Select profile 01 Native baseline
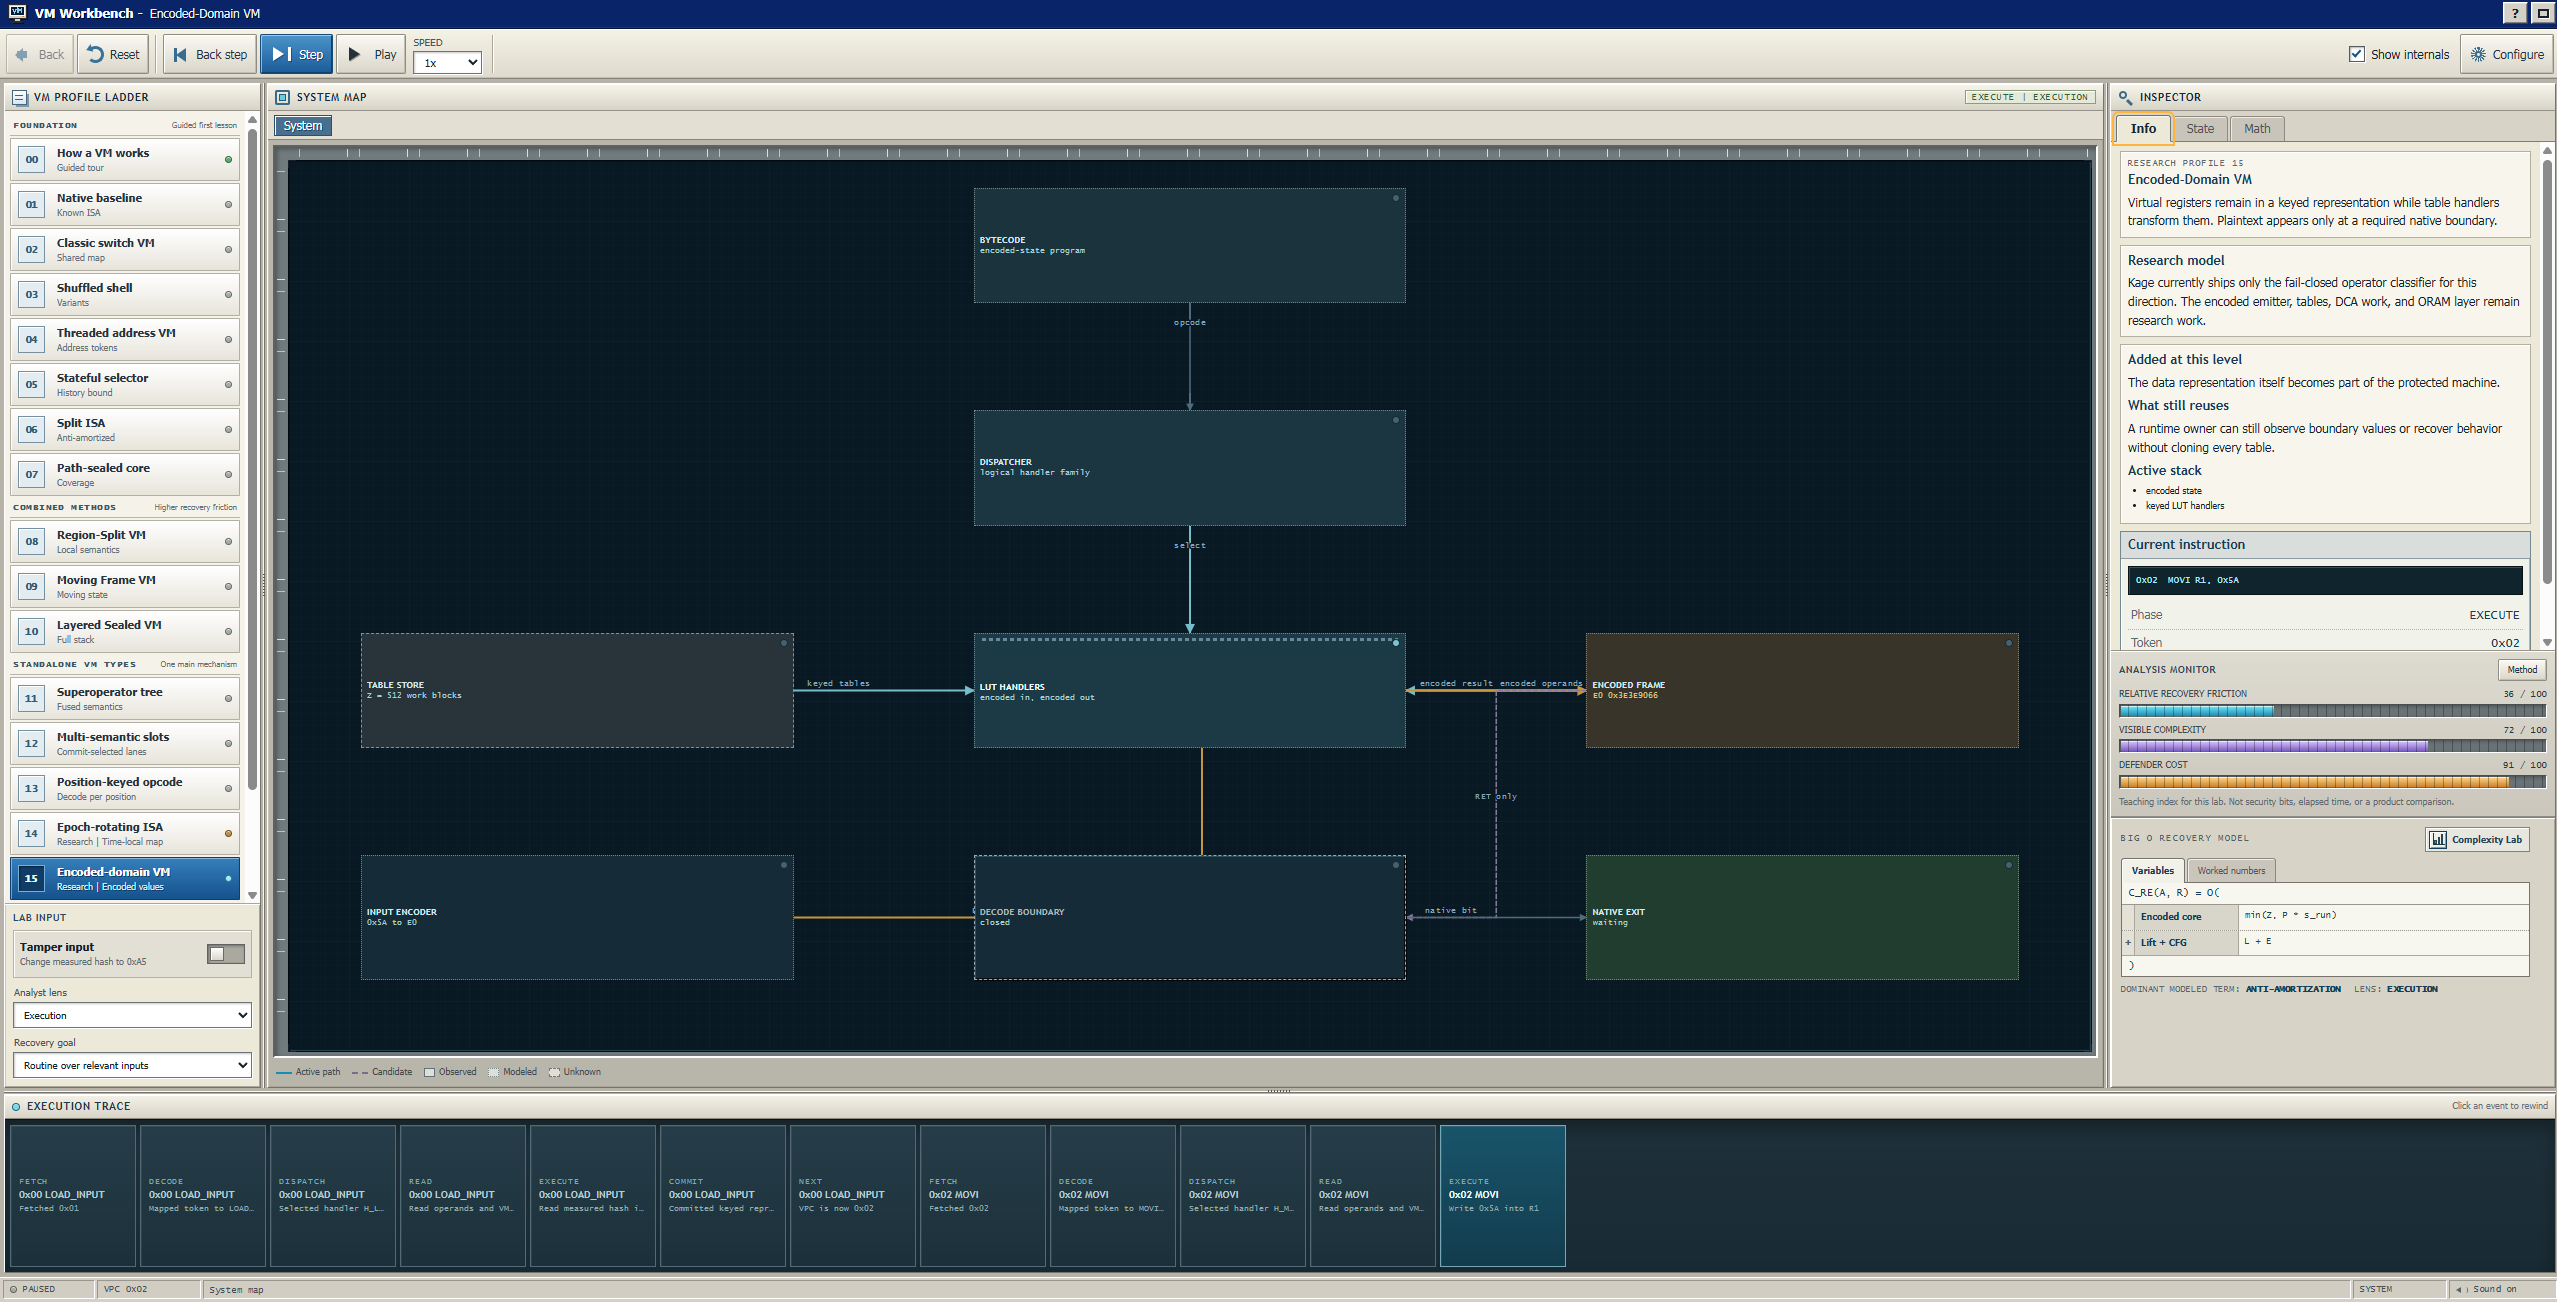This screenshot has width=2557, height=1302. [x=125, y=204]
